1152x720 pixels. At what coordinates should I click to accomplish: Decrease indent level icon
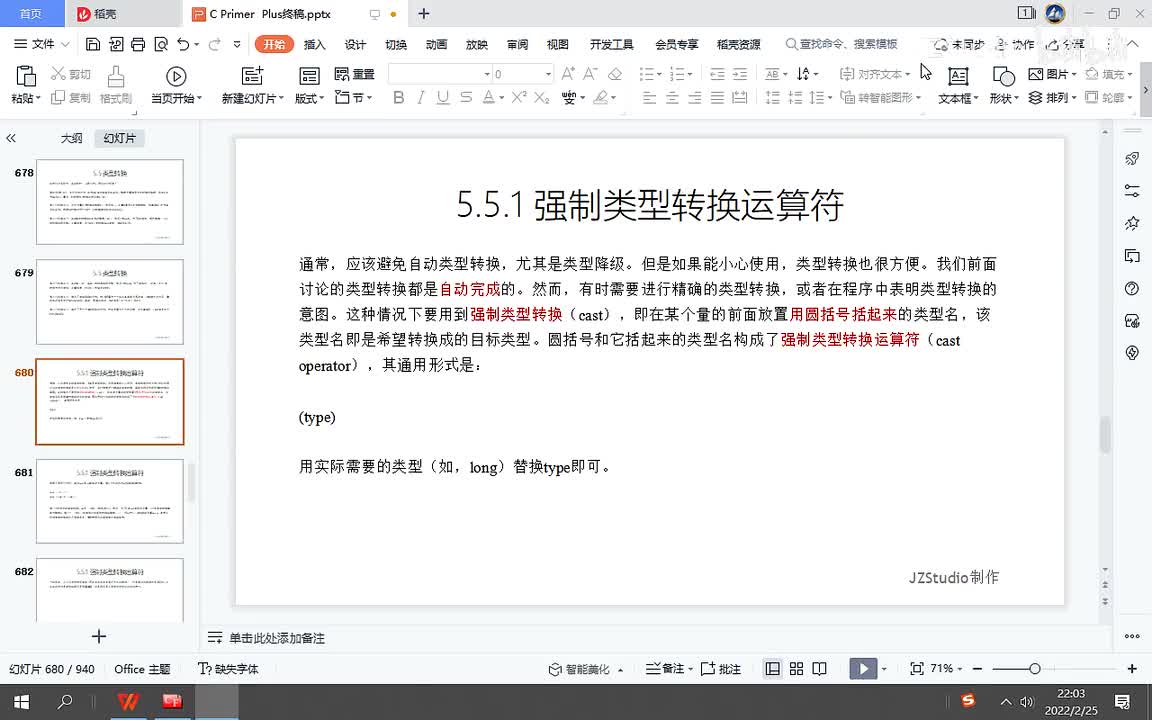(x=717, y=73)
